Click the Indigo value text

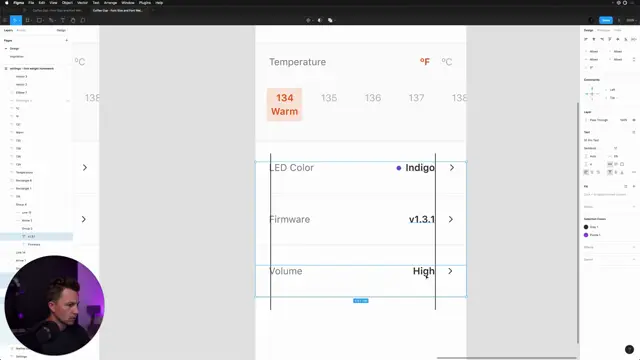(x=420, y=168)
